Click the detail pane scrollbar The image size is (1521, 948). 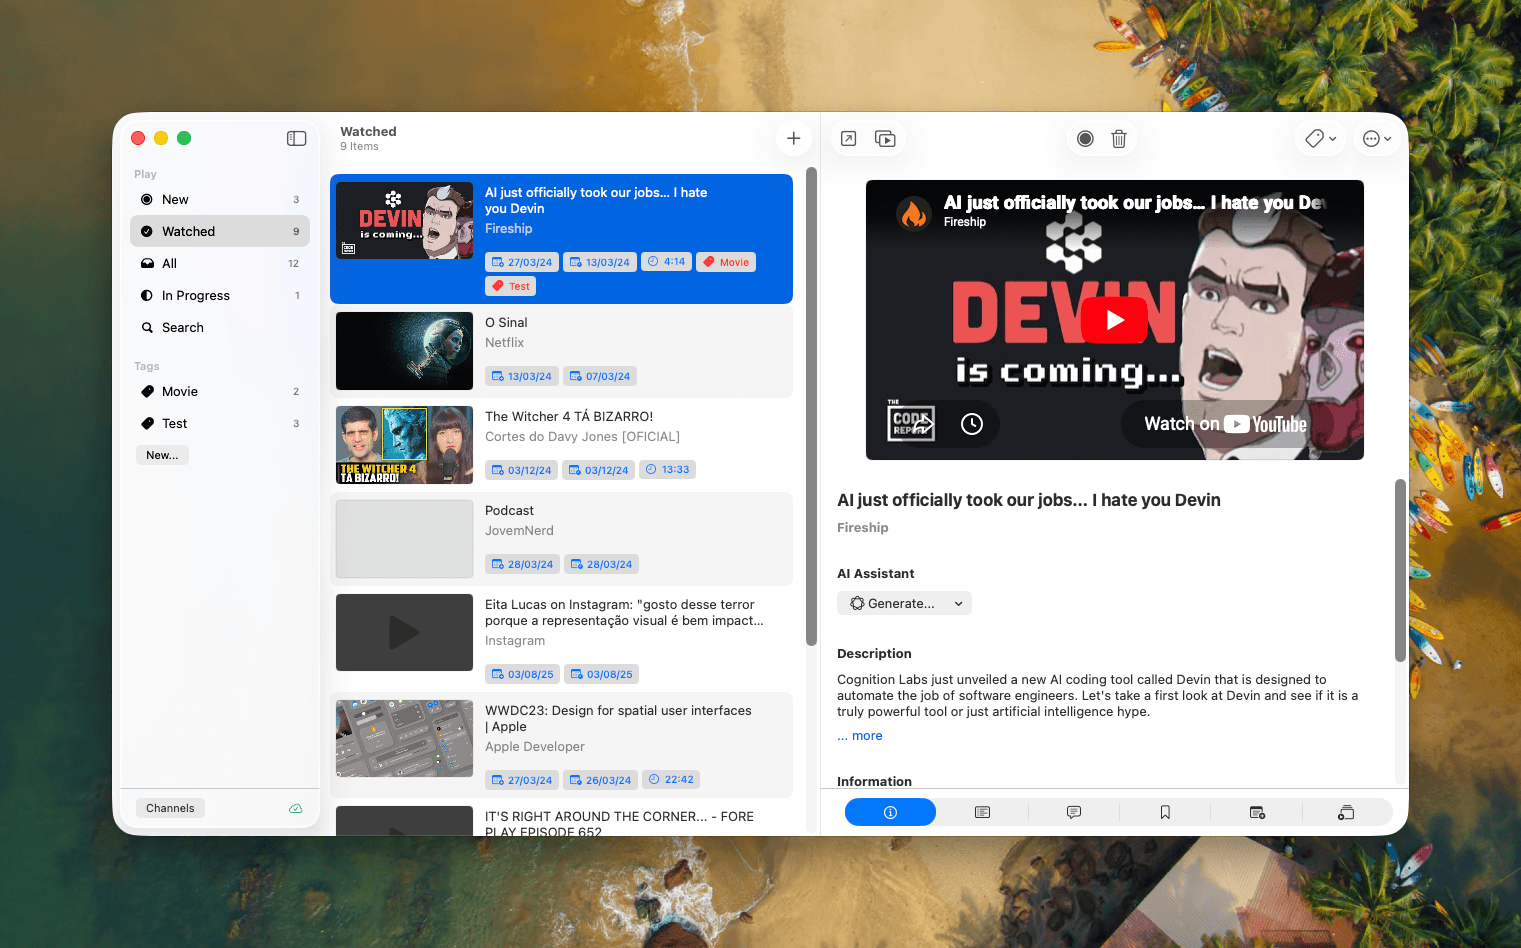point(1400,570)
